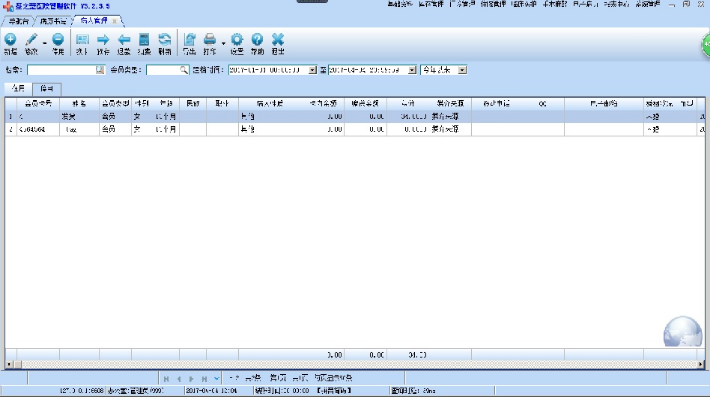The image size is (710, 399).
Task: Click the 性别 (gender) column header
Action: (x=142, y=104)
